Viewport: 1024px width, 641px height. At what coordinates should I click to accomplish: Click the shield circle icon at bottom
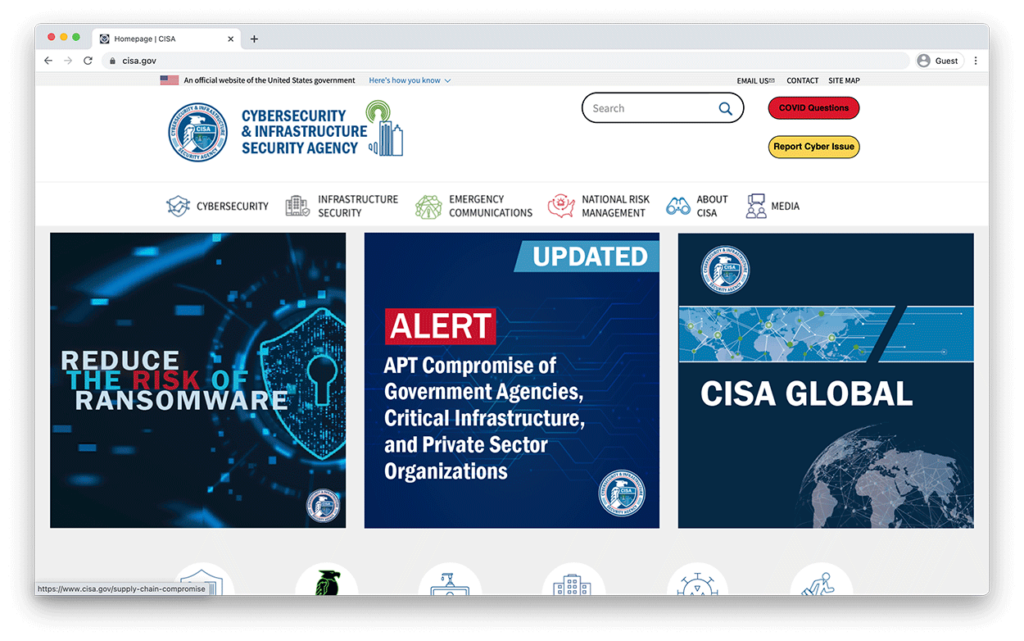(x=203, y=580)
